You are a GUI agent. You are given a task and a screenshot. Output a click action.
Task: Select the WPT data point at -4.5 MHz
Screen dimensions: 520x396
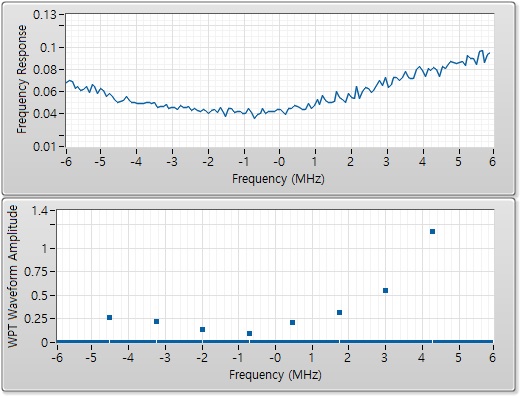(109, 317)
